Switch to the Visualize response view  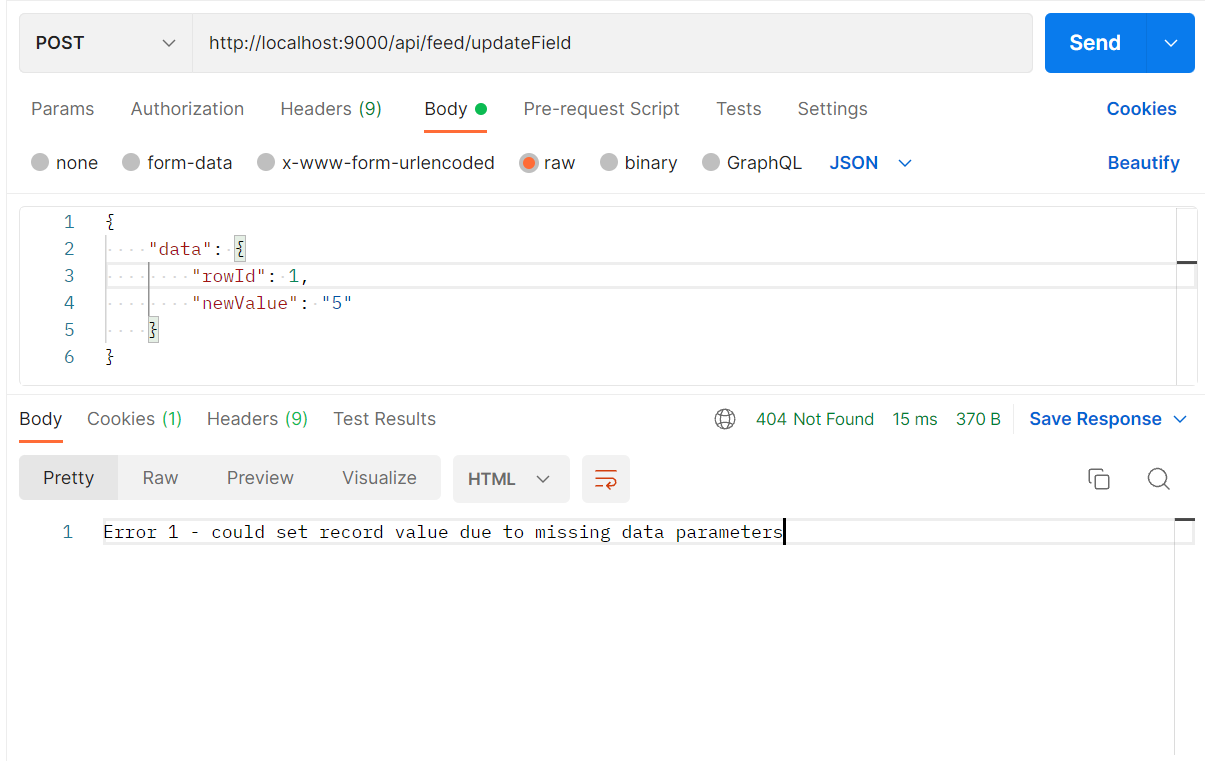(x=379, y=478)
